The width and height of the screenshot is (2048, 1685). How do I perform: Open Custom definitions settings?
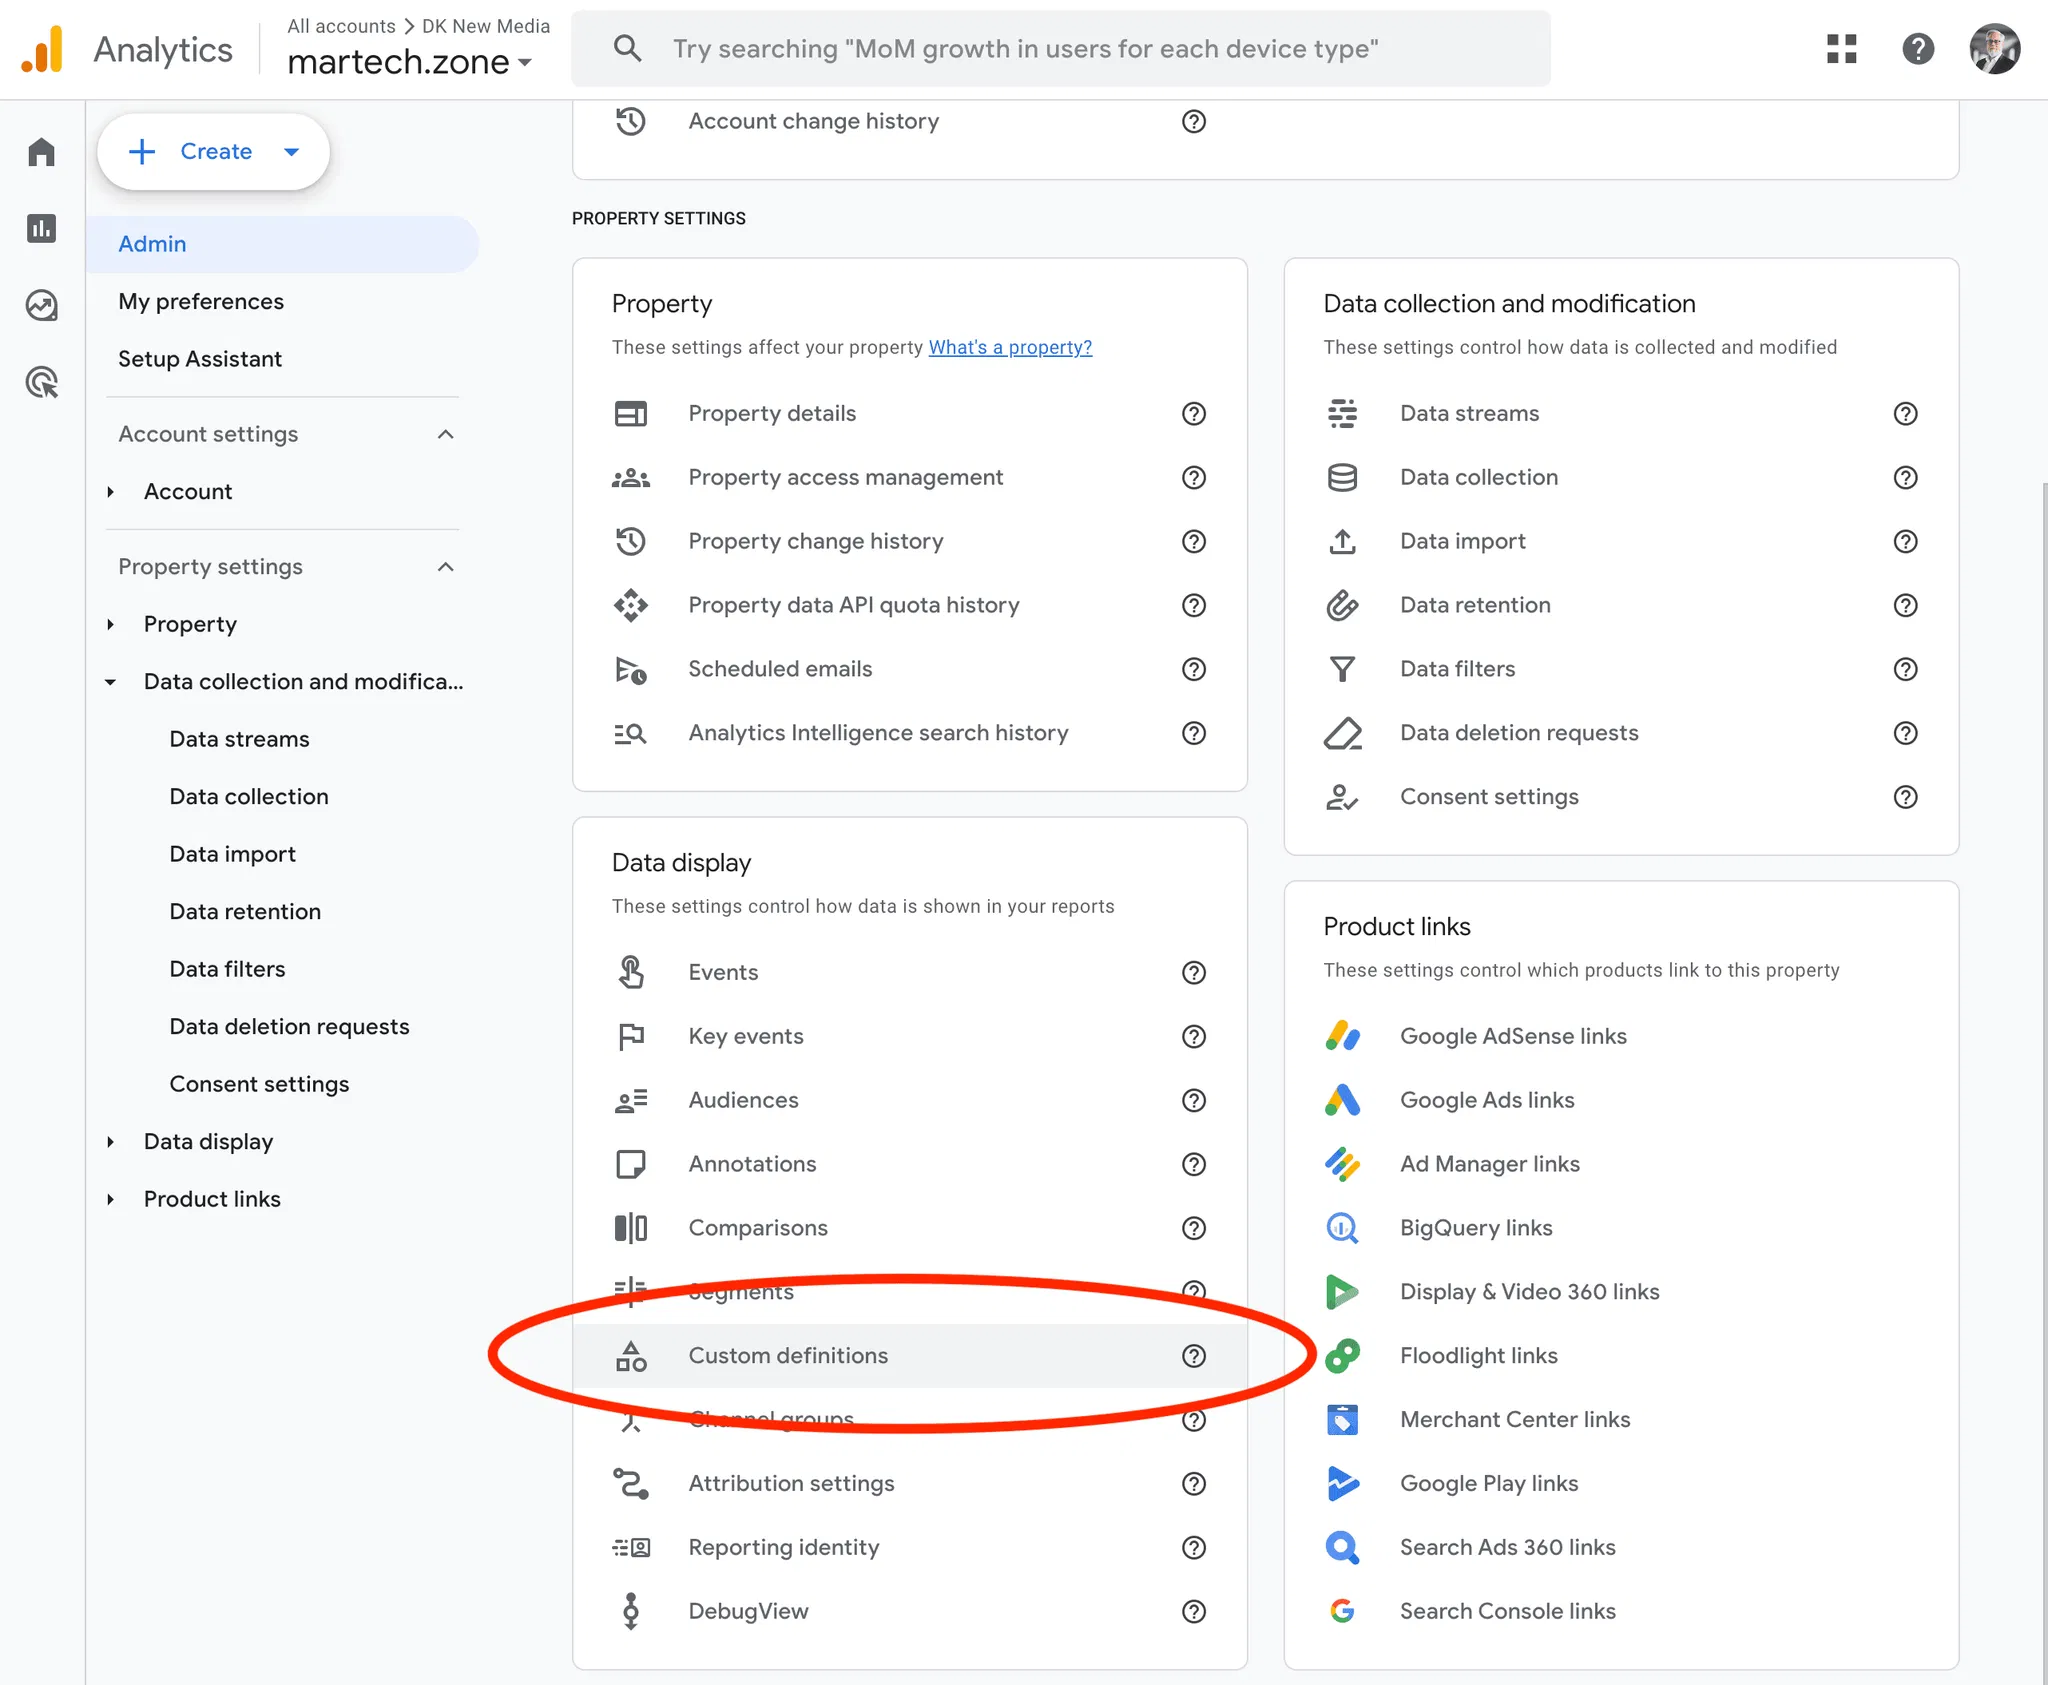point(788,1355)
